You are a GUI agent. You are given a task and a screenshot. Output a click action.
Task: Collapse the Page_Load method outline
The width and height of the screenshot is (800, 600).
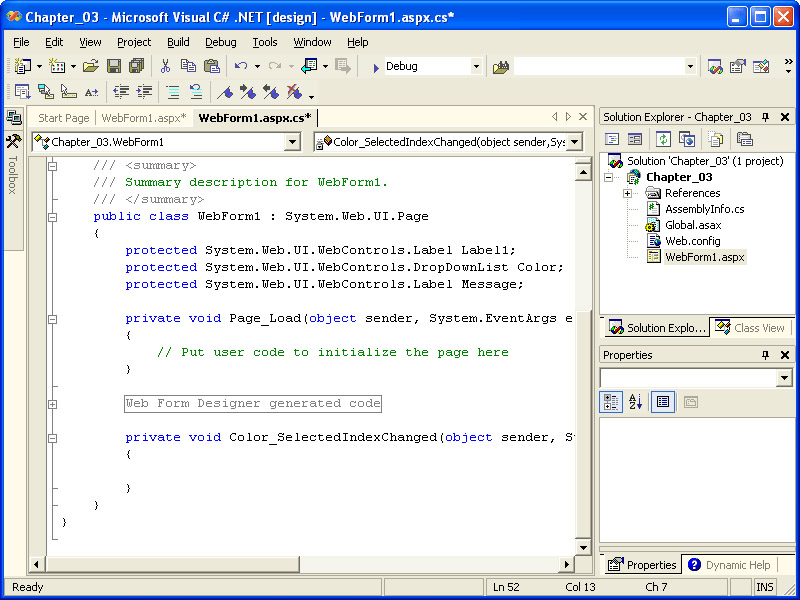click(52, 319)
